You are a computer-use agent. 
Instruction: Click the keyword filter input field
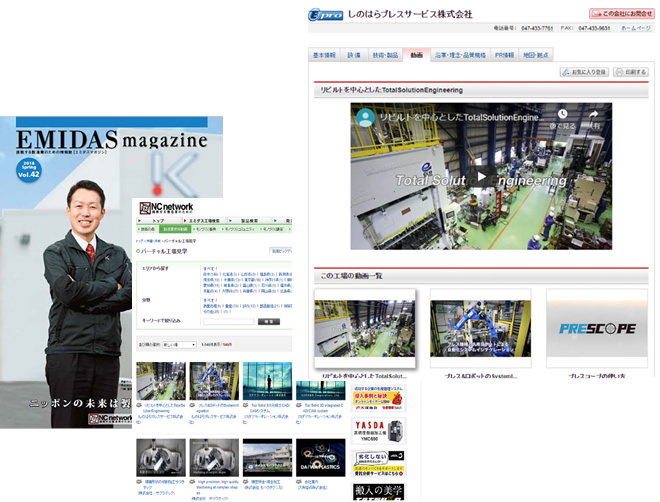click(x=229, y=321)
